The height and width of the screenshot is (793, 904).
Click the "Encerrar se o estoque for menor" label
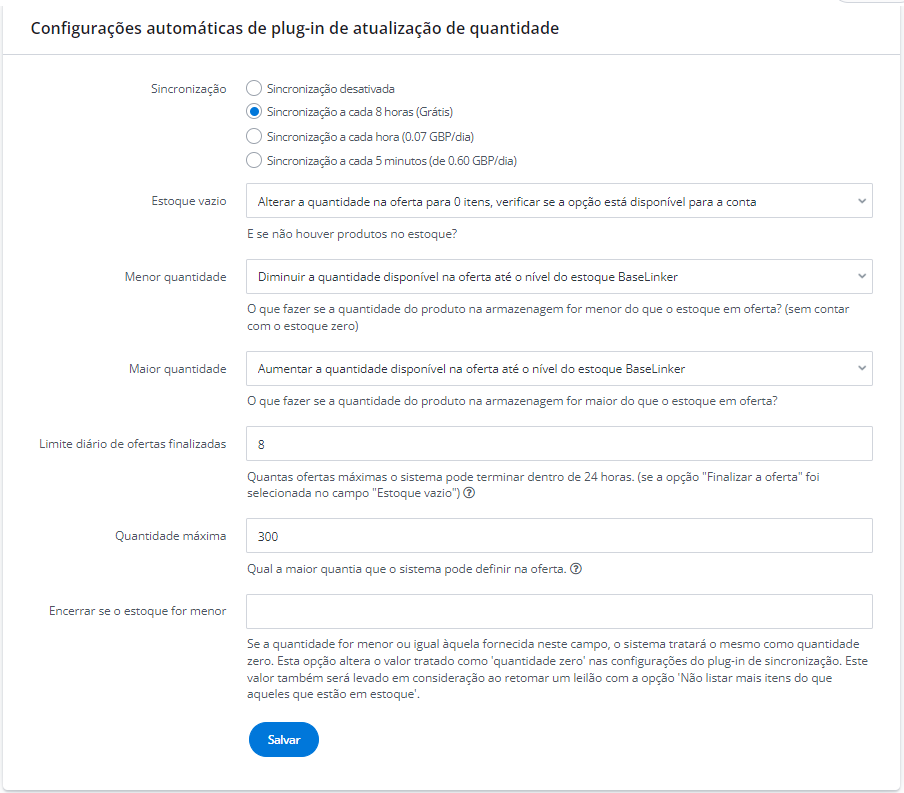[x=137, y=611]
